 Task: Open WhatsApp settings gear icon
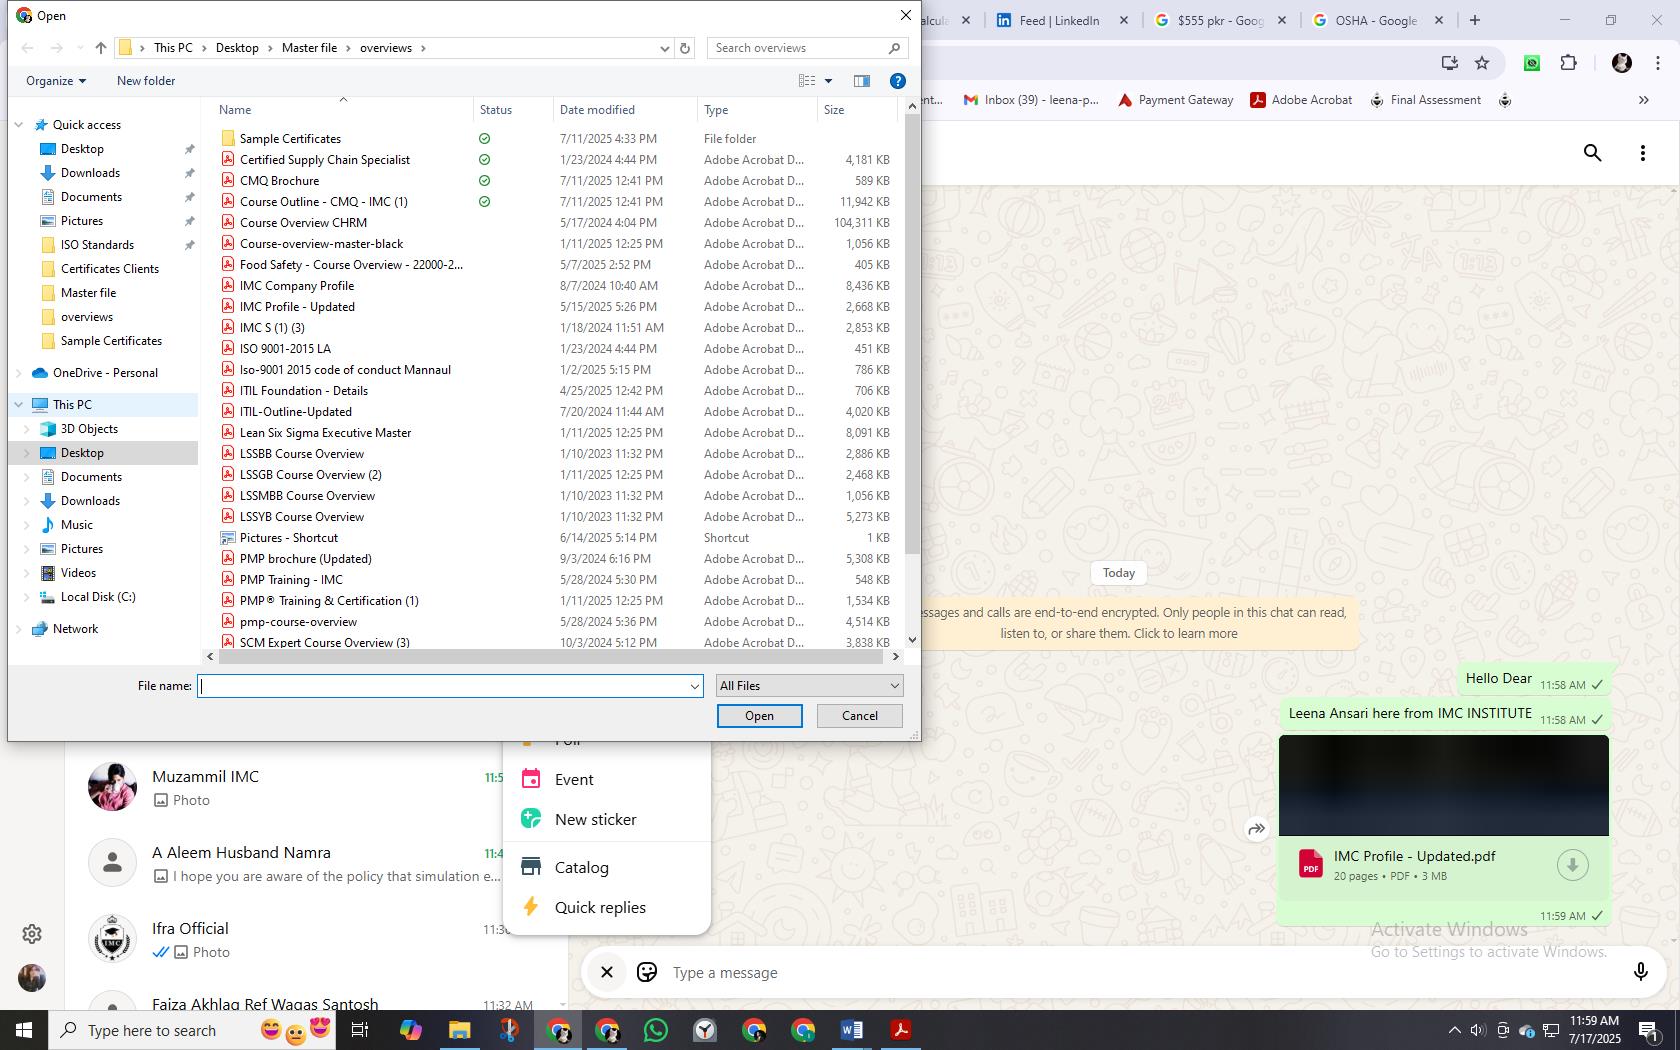(32, 933)
